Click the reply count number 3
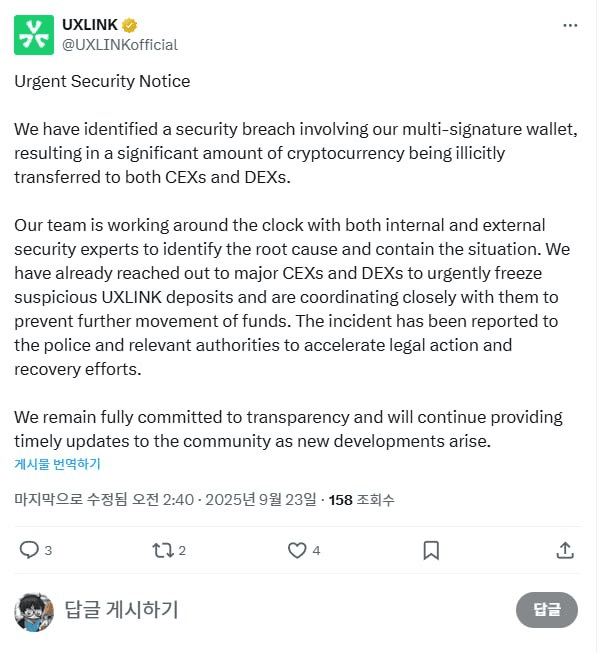This screenshot has height=653, width=616. [48, 551]
